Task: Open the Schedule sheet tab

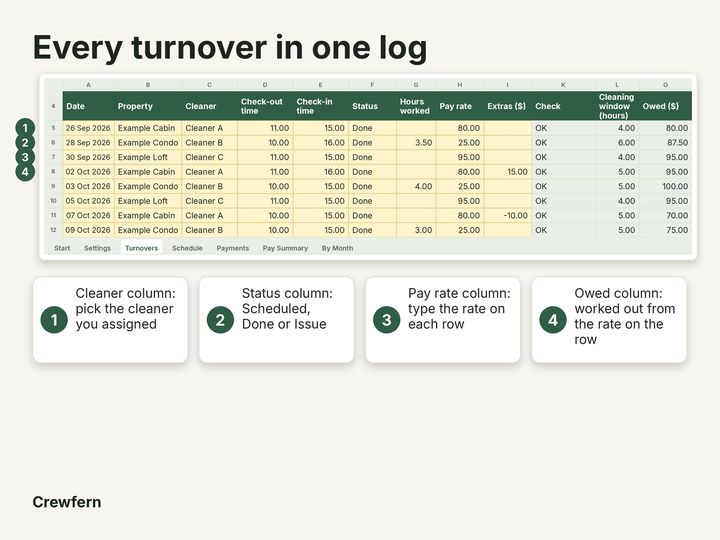Action: [187, 248]
